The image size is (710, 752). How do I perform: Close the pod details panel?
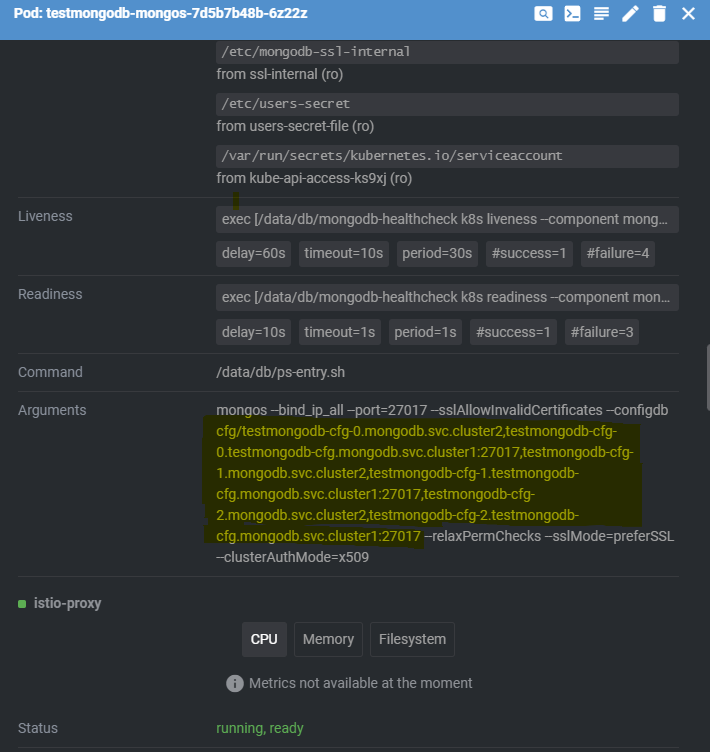point(688,13)
